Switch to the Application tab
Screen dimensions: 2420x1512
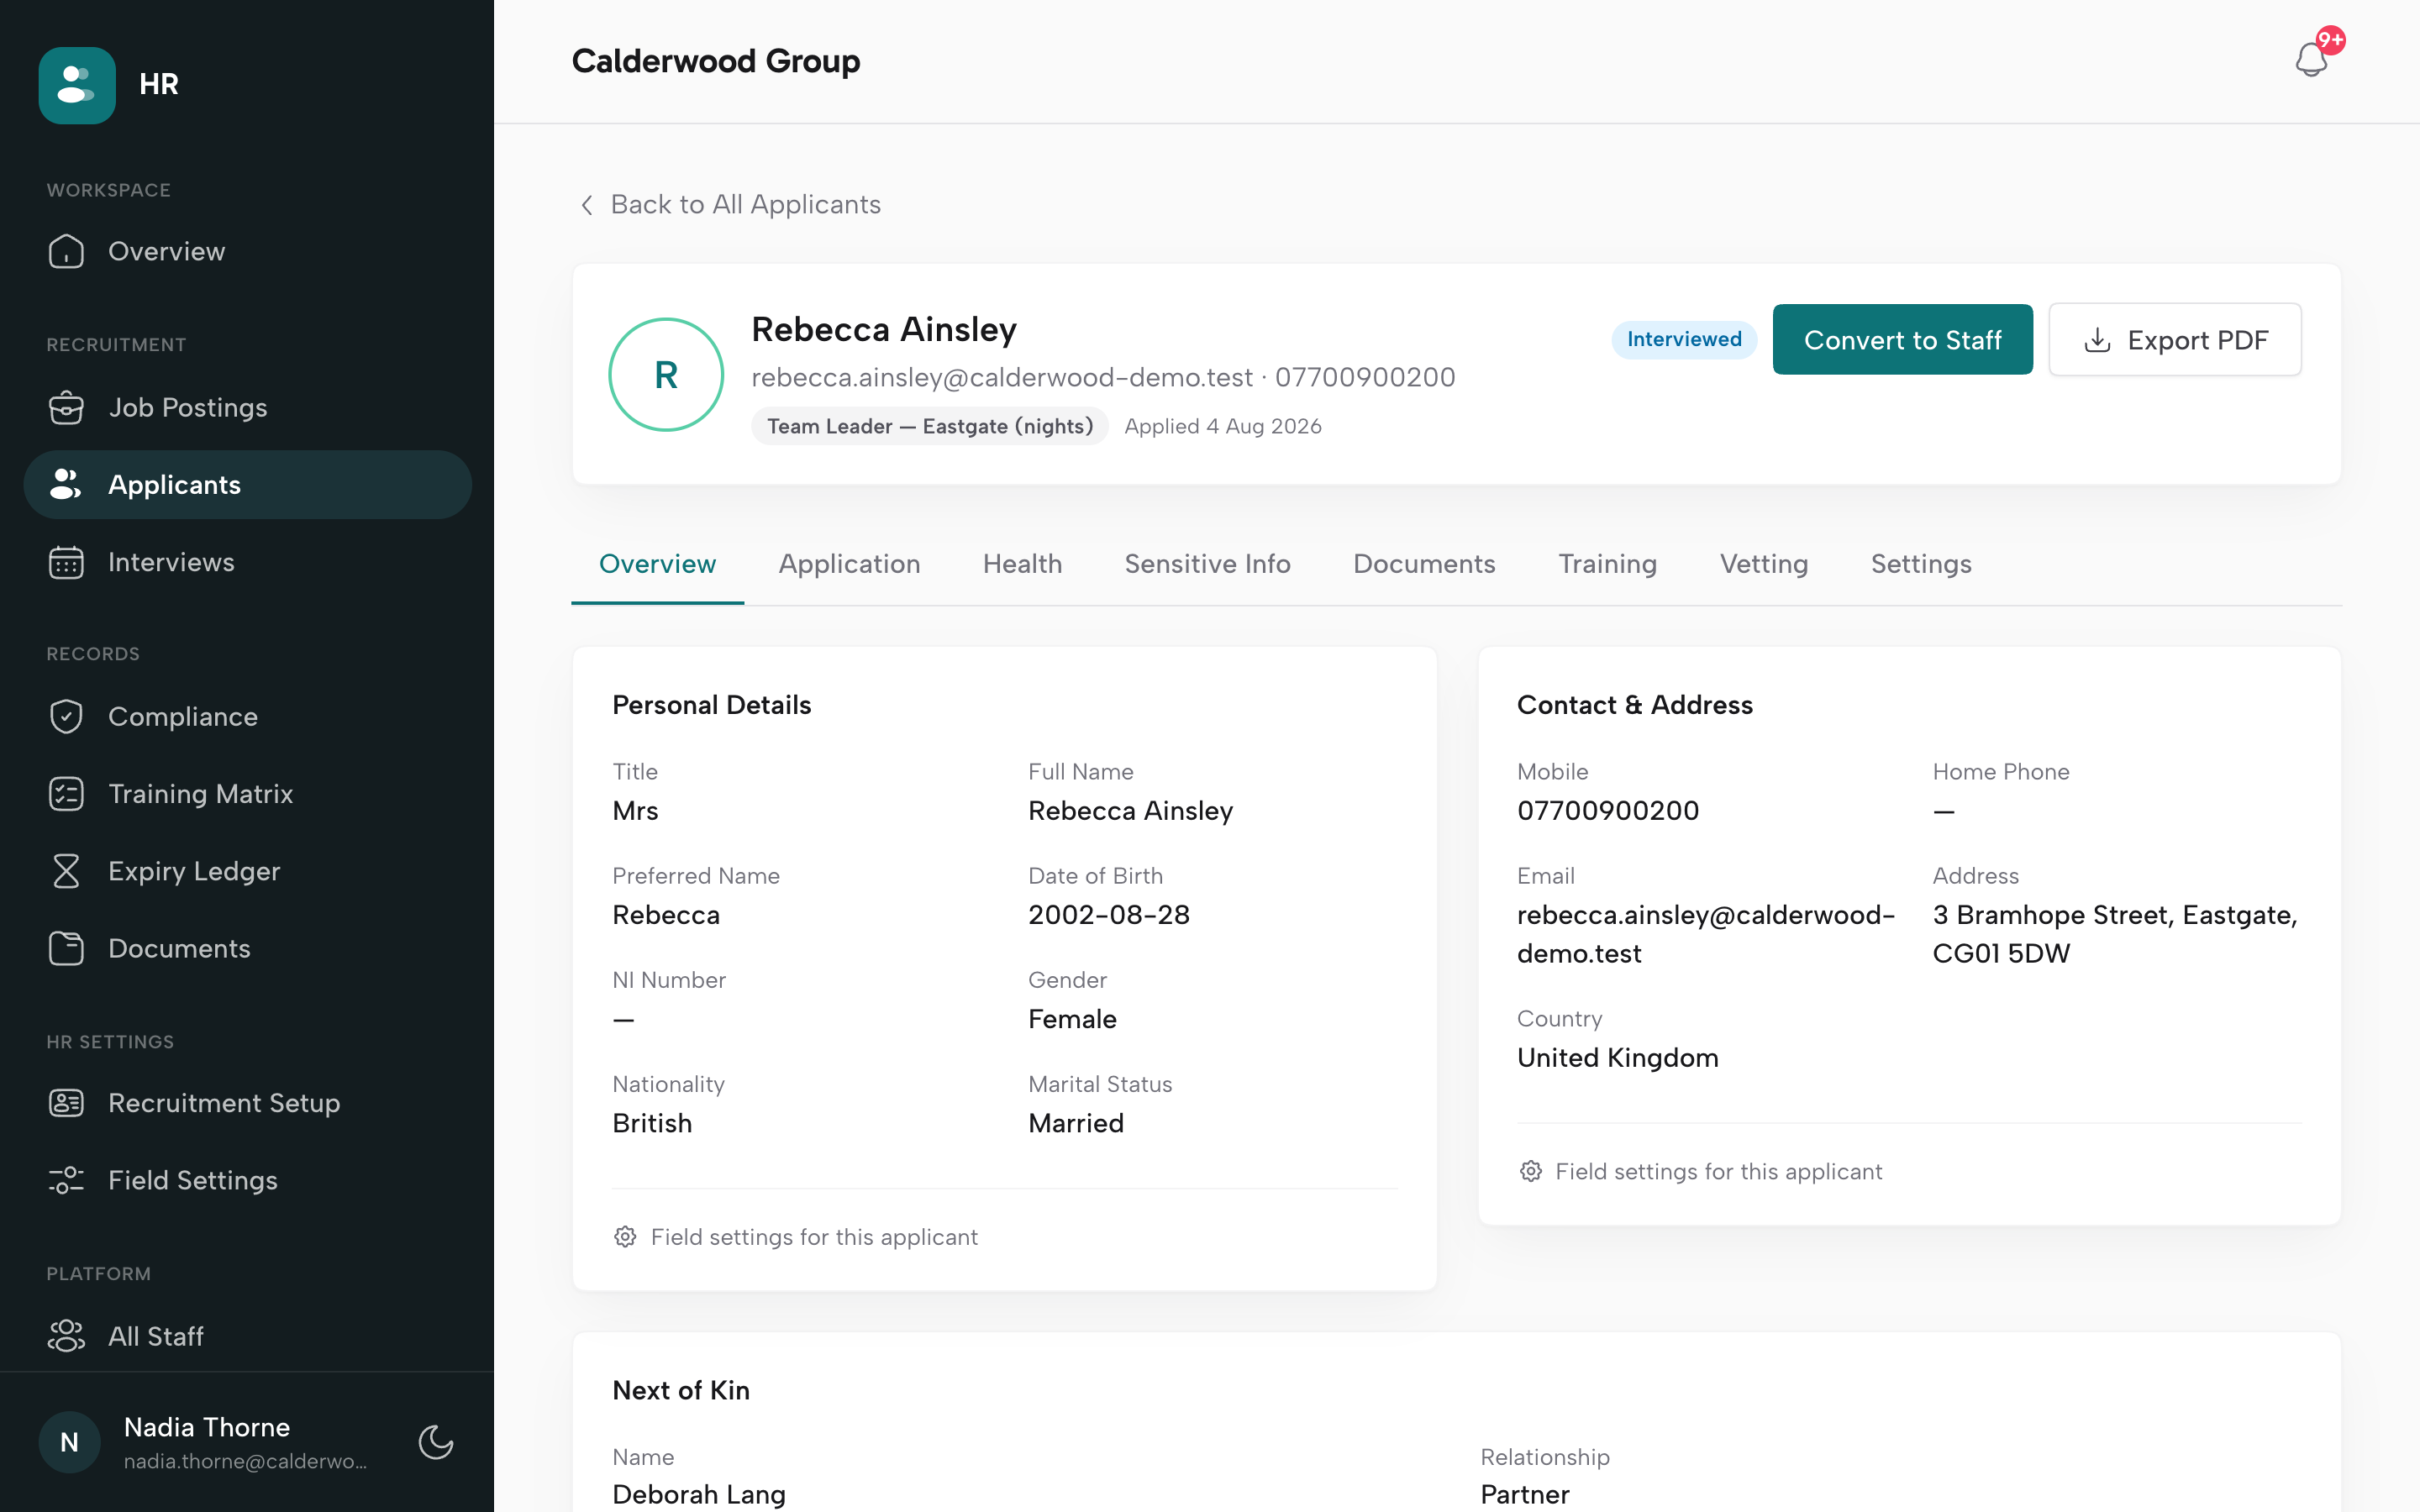point(849,564)
